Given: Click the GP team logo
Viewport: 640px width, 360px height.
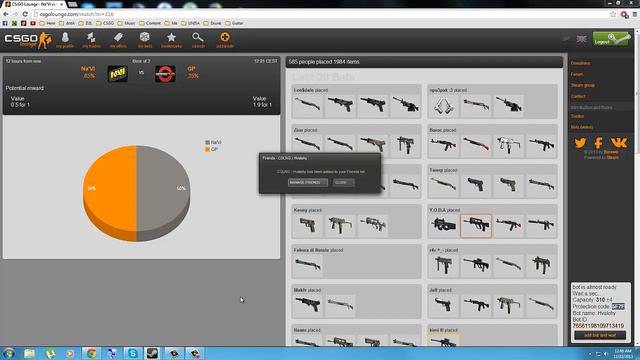Looking at the screenshot, I should 165,74.
